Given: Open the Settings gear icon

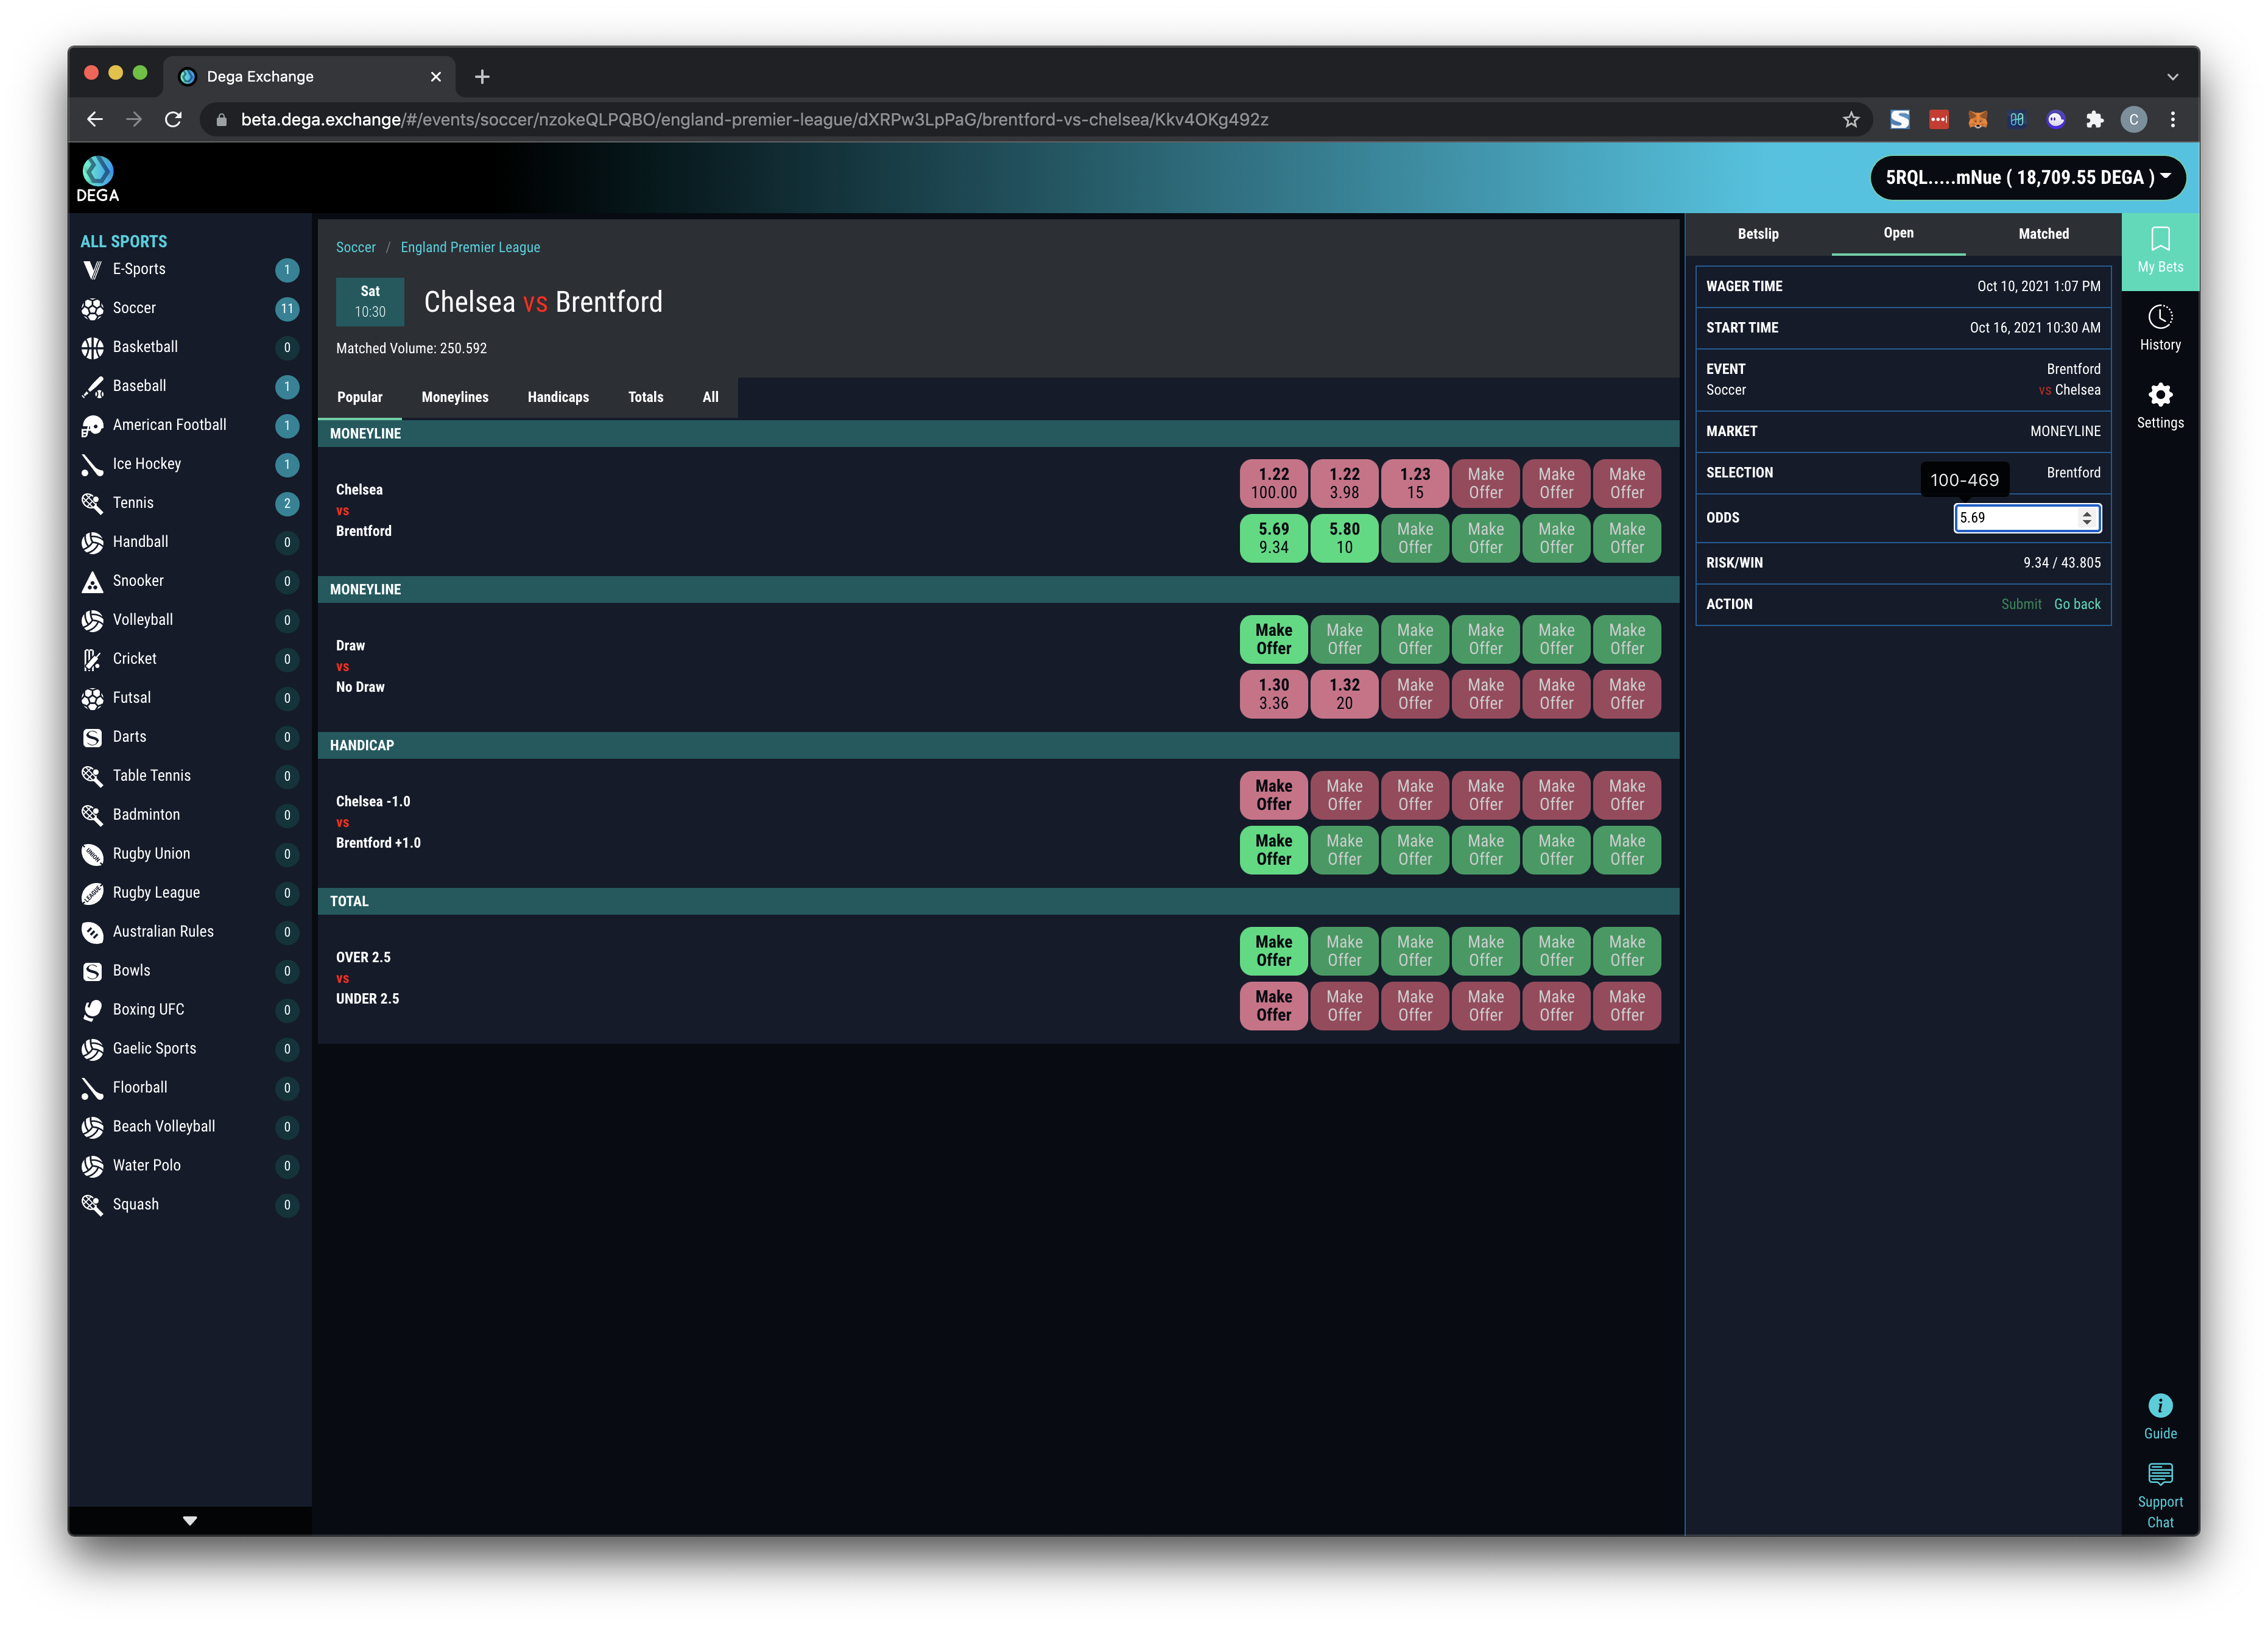Looking at the screenshot, I should 2160,395.
